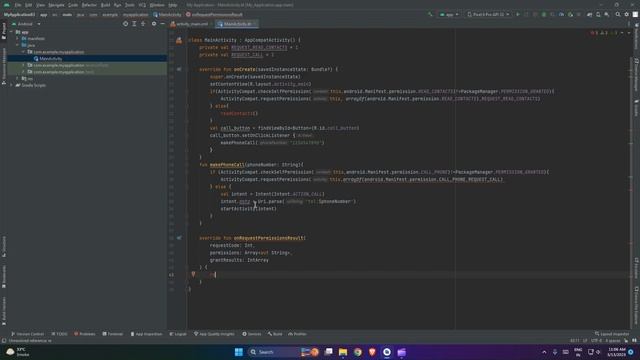Open the Build menu
The height and width of the screenshot is (360, 640).
(x=105, y=5)
